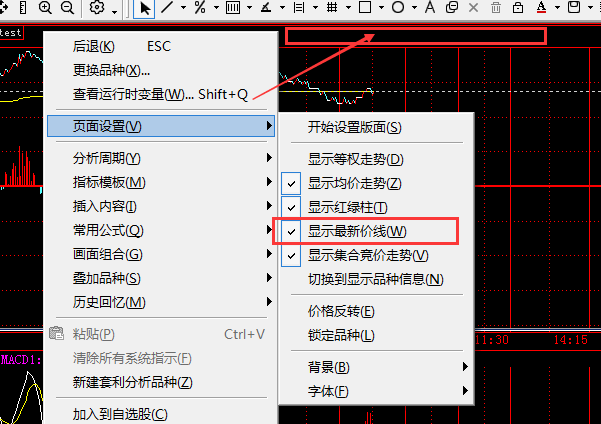The width and height of the screenshot is (601, 424).
Task: Expand the 历史回忆(M) submenu
Action: (161, 302)
